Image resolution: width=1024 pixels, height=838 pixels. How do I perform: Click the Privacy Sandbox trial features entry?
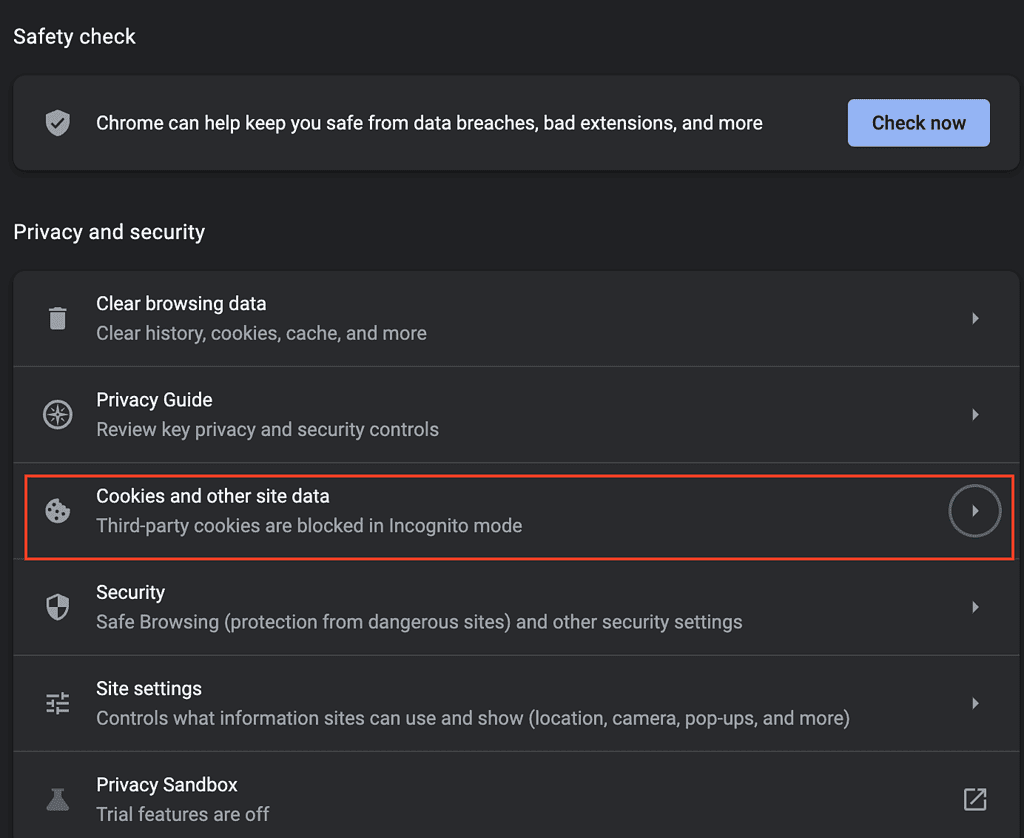pos(166,784)
